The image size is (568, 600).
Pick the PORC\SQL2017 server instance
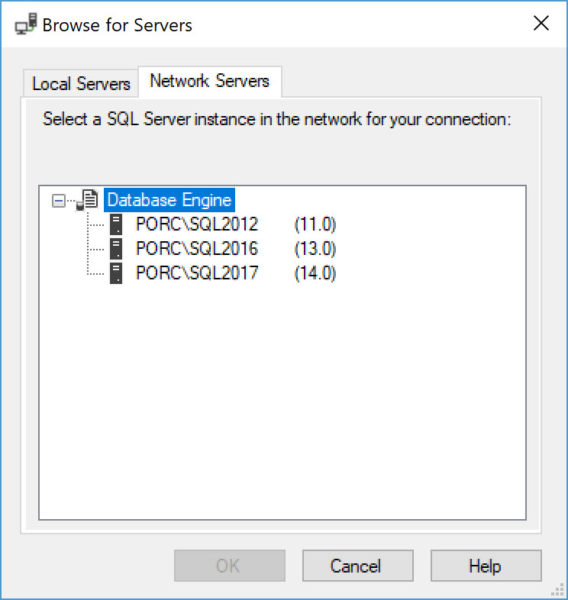[x=197, y=273]
